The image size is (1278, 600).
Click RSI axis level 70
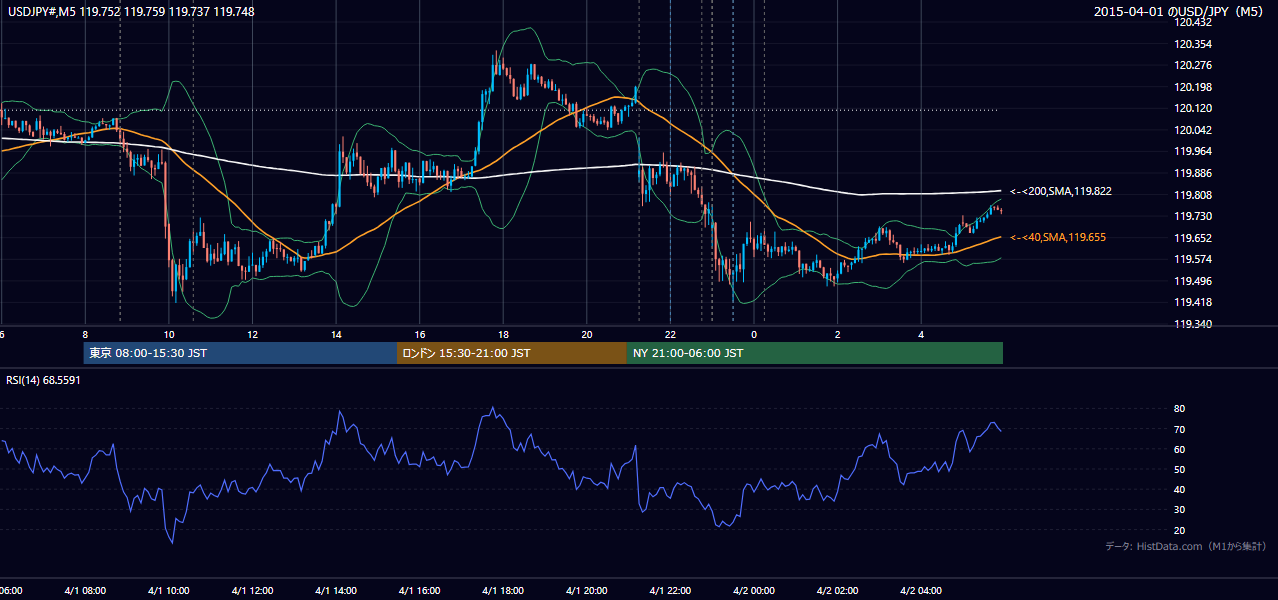[x=1180, y=429]
